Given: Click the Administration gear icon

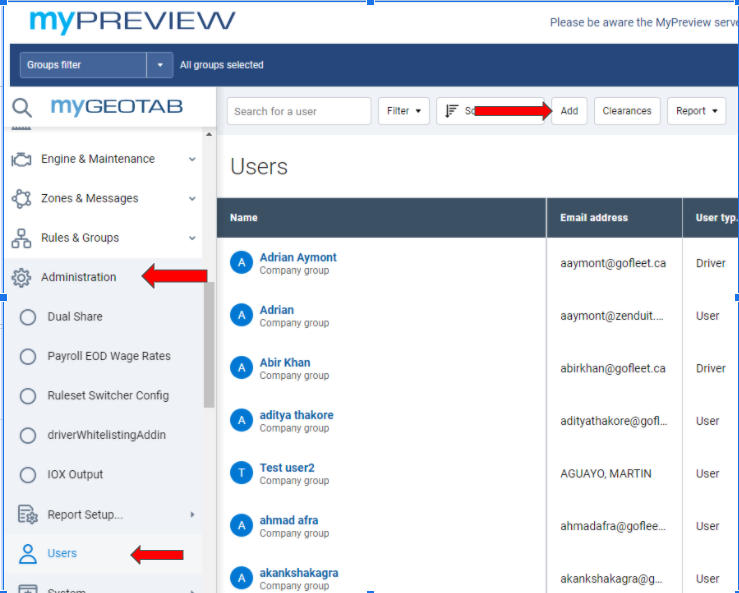Looking at the screenshot, I should click(x=21, y=278).
